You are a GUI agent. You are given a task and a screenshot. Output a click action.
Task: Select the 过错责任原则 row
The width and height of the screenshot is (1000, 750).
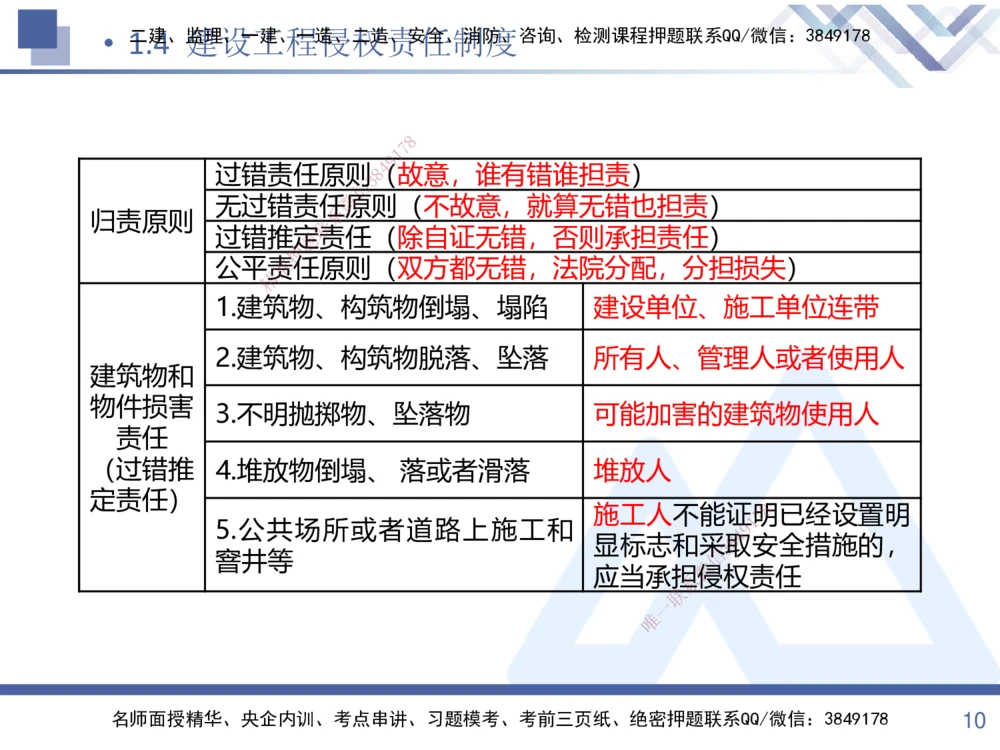click(x=420, y=173)
